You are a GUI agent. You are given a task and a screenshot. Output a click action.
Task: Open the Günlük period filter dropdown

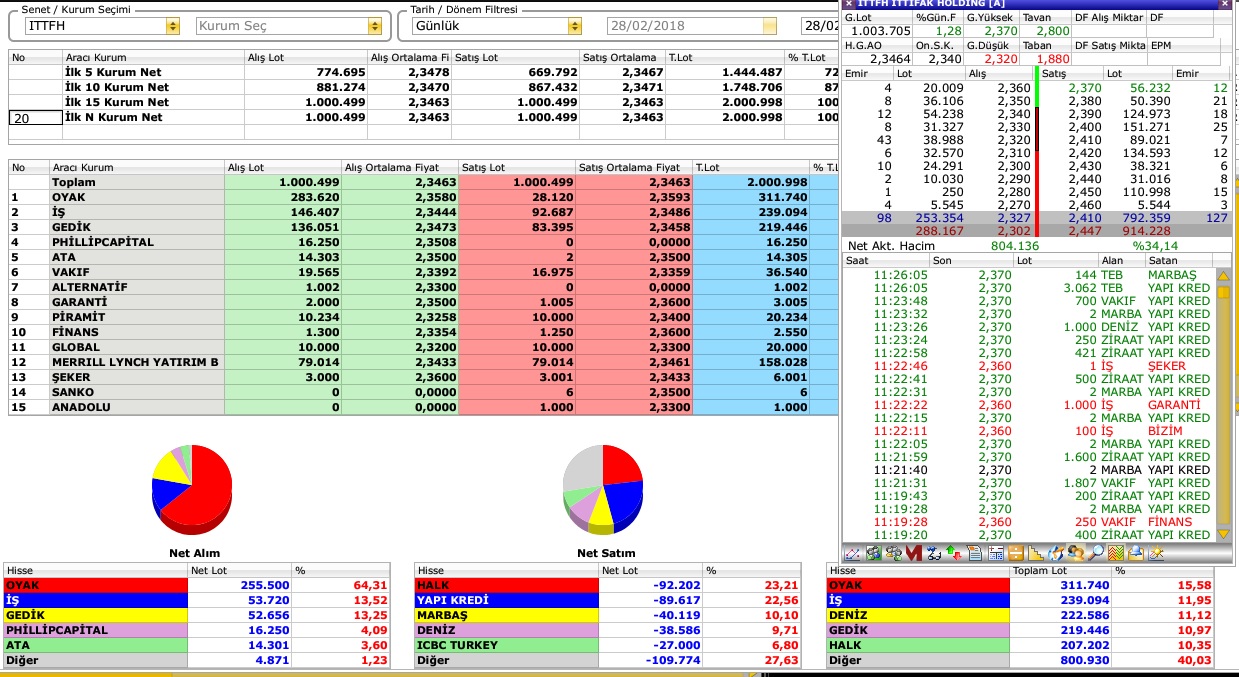(x=575, y=26)
